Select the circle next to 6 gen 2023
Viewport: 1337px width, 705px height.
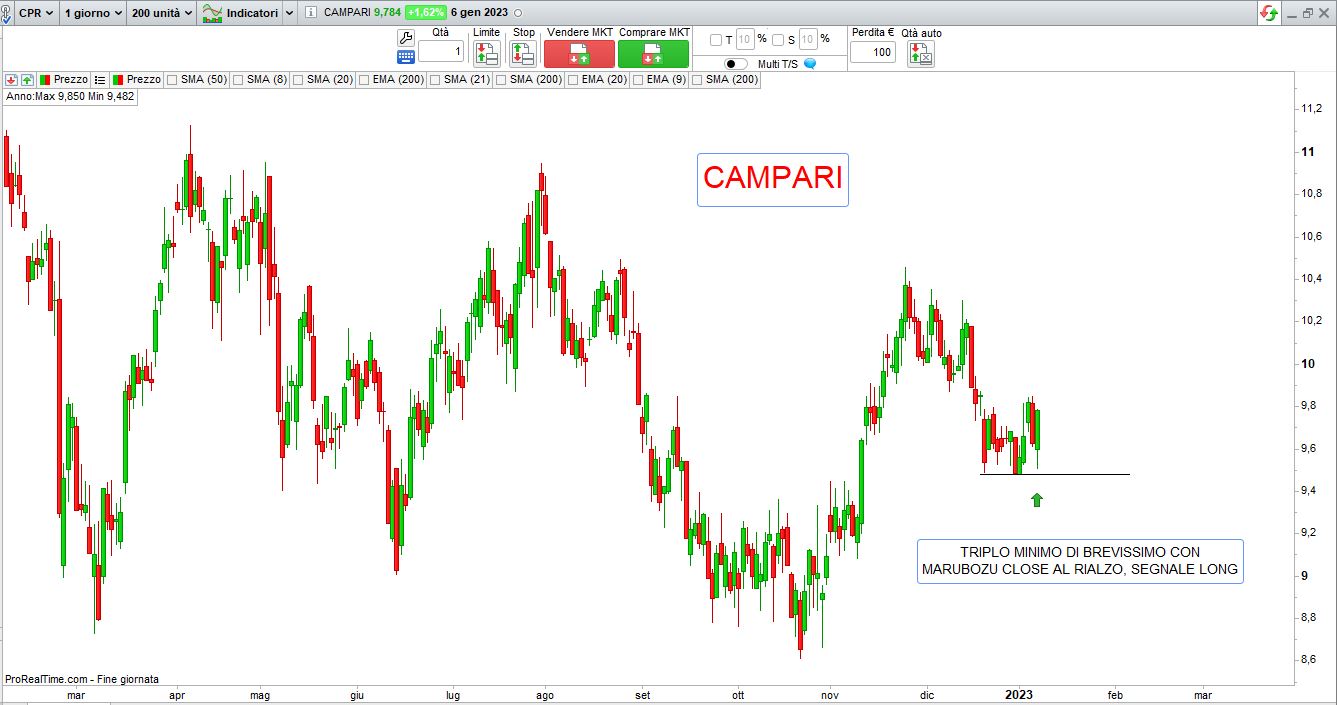[x=517, y=13]
